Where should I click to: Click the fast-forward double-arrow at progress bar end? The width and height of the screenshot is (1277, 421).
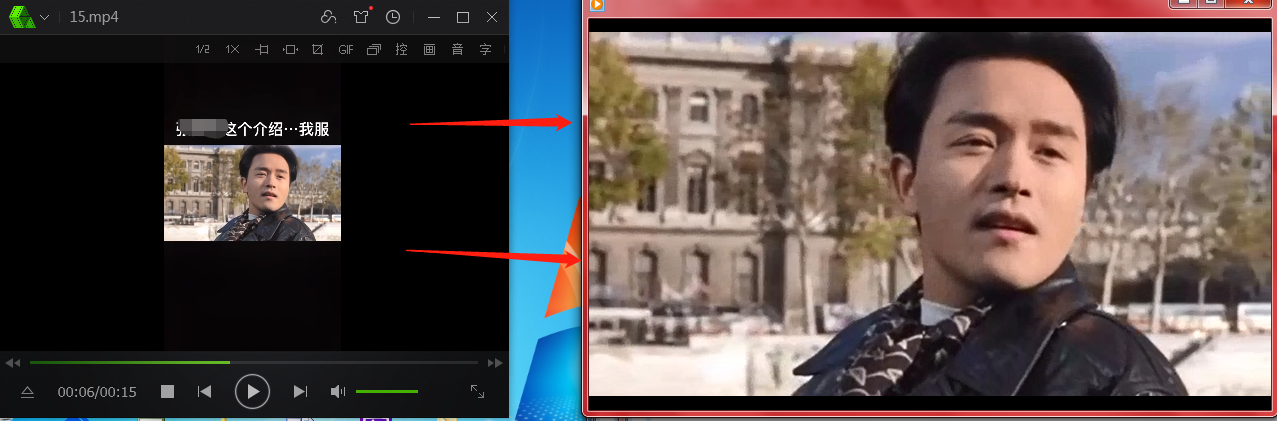point(495,362)
